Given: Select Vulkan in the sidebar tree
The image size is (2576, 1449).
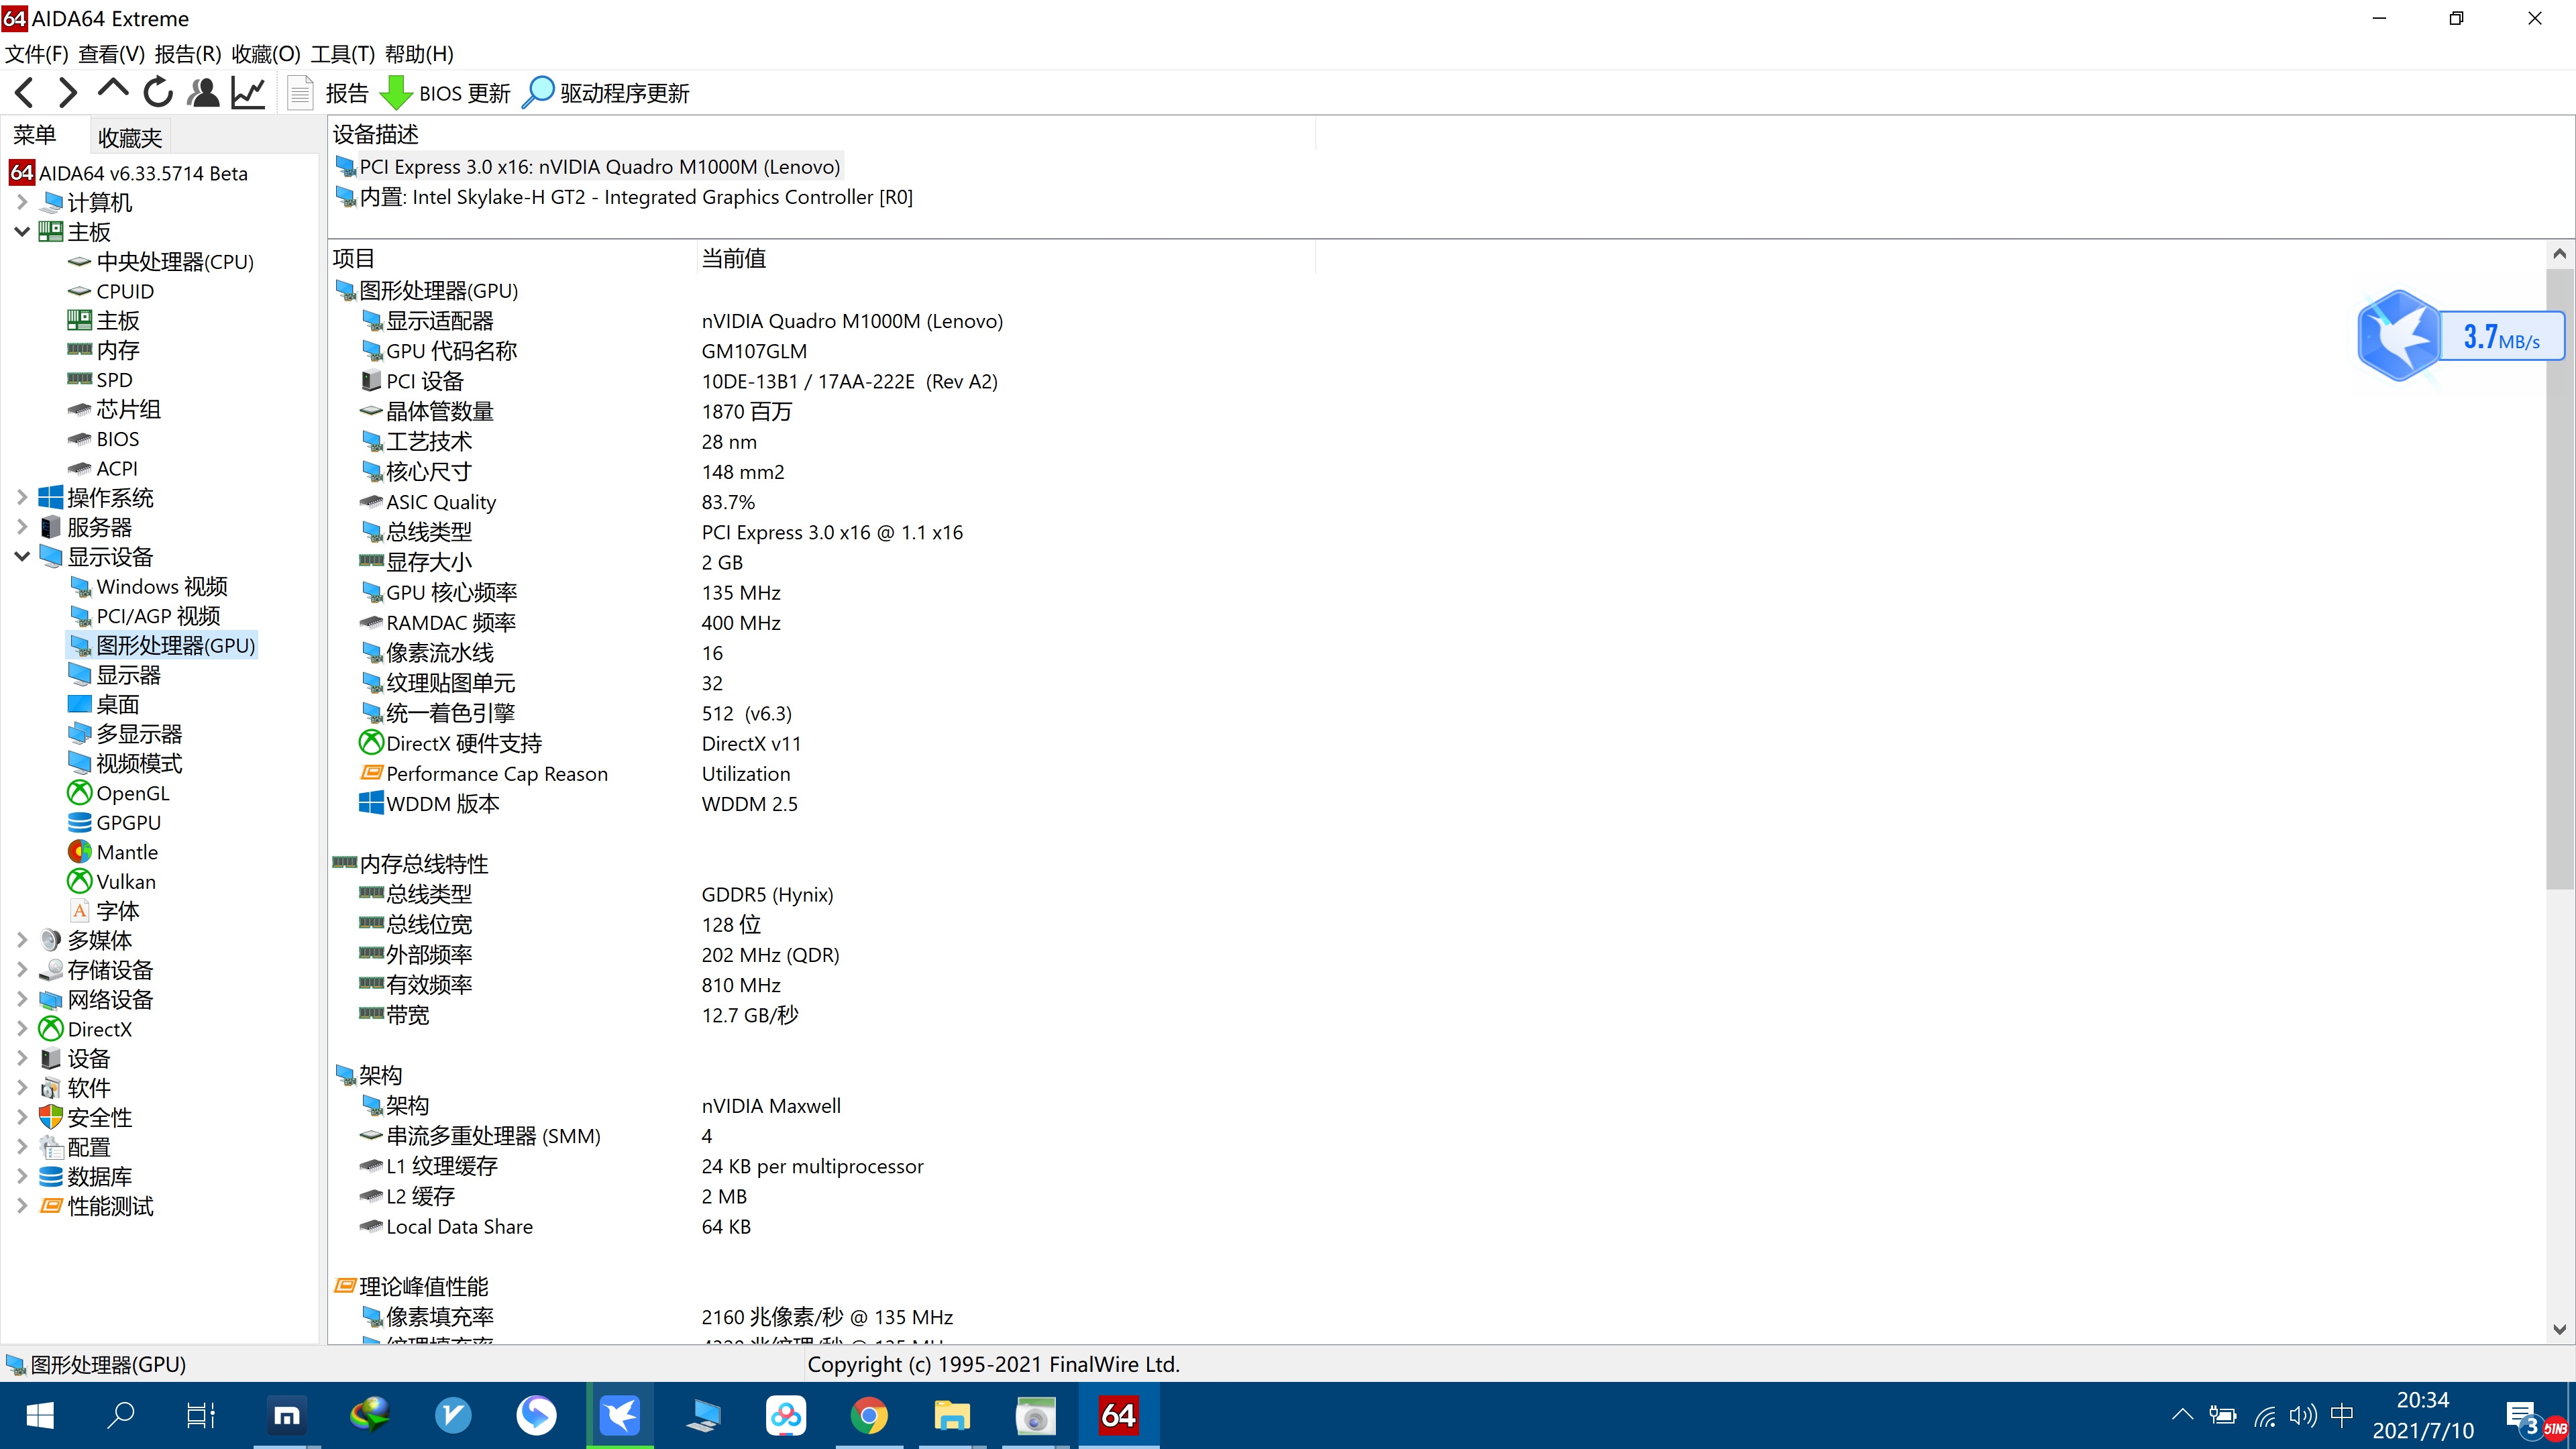Looking at the screenshot, I should pyautogui.click(x=126, y=882).
